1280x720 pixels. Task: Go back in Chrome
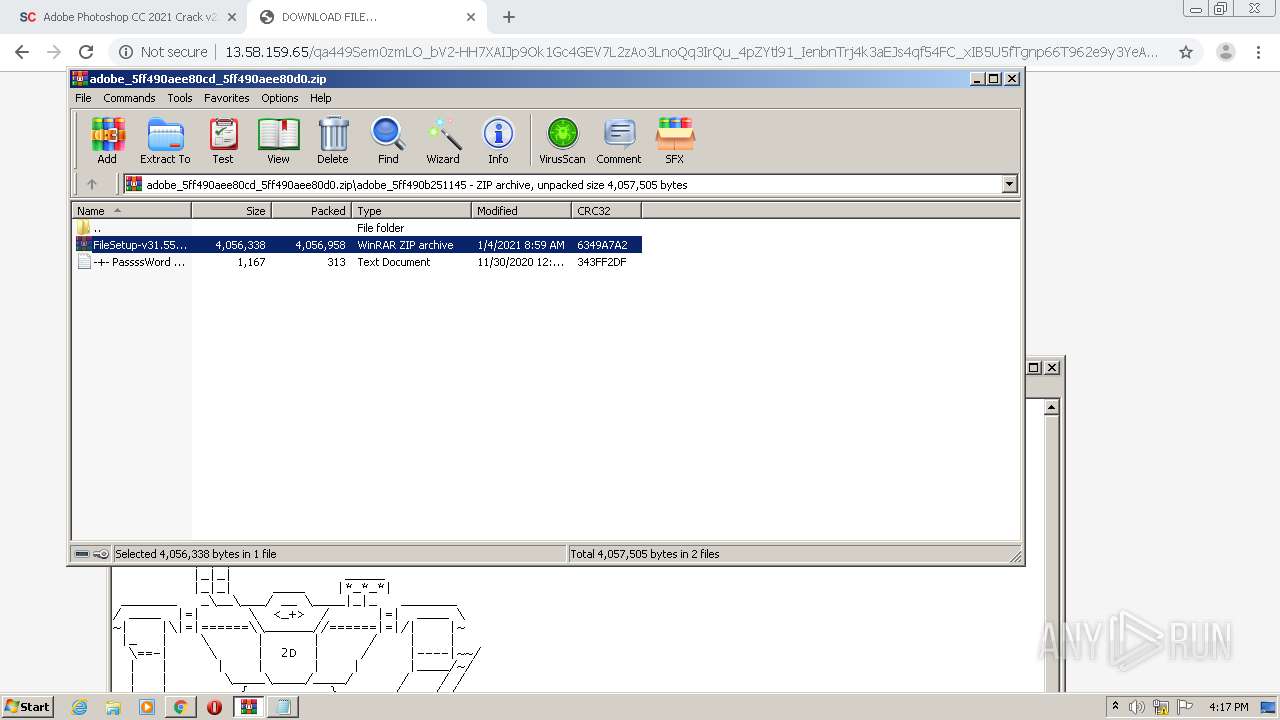22,52
